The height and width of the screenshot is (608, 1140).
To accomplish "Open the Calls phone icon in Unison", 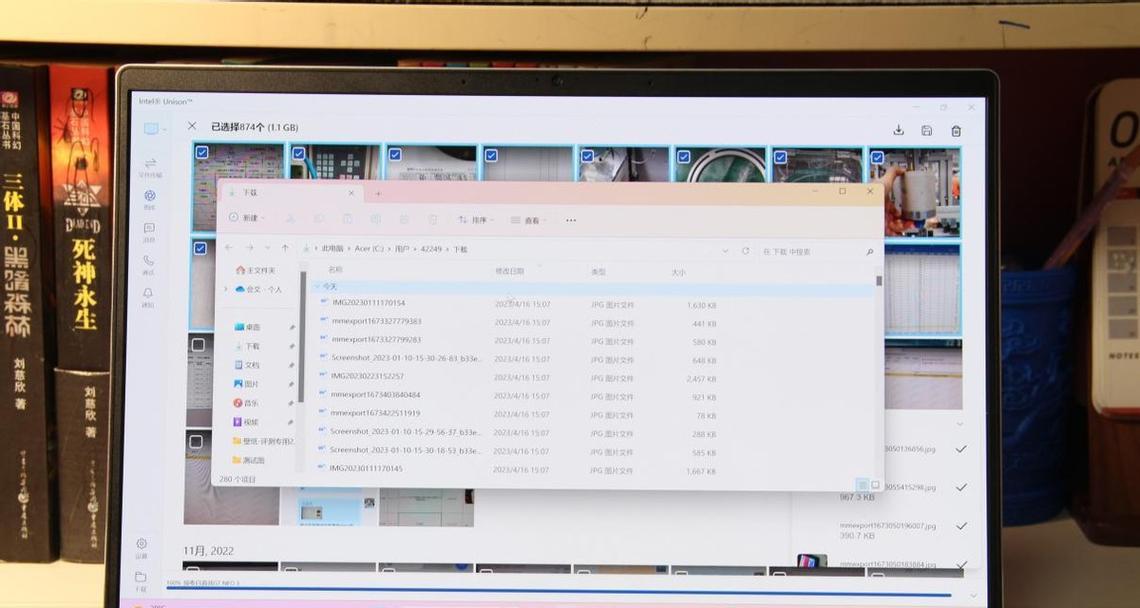I will 148,264.
